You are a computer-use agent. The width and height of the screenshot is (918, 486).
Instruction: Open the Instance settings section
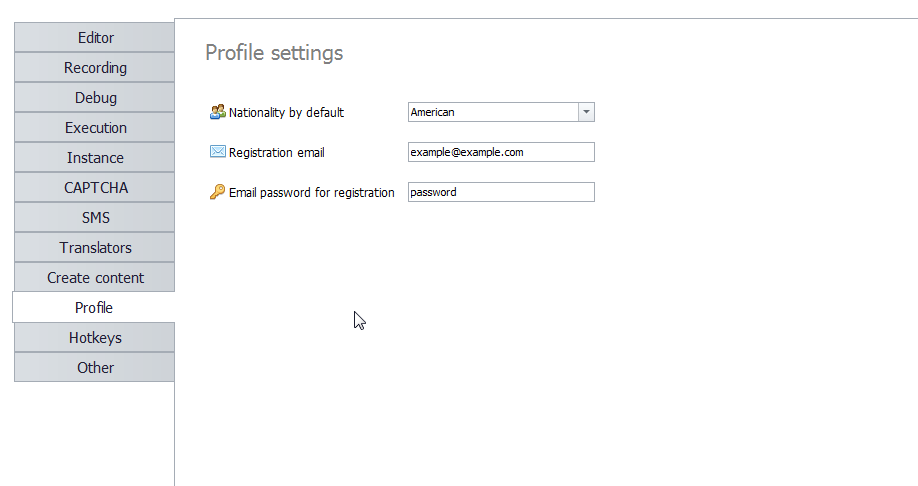pos(95,158)
